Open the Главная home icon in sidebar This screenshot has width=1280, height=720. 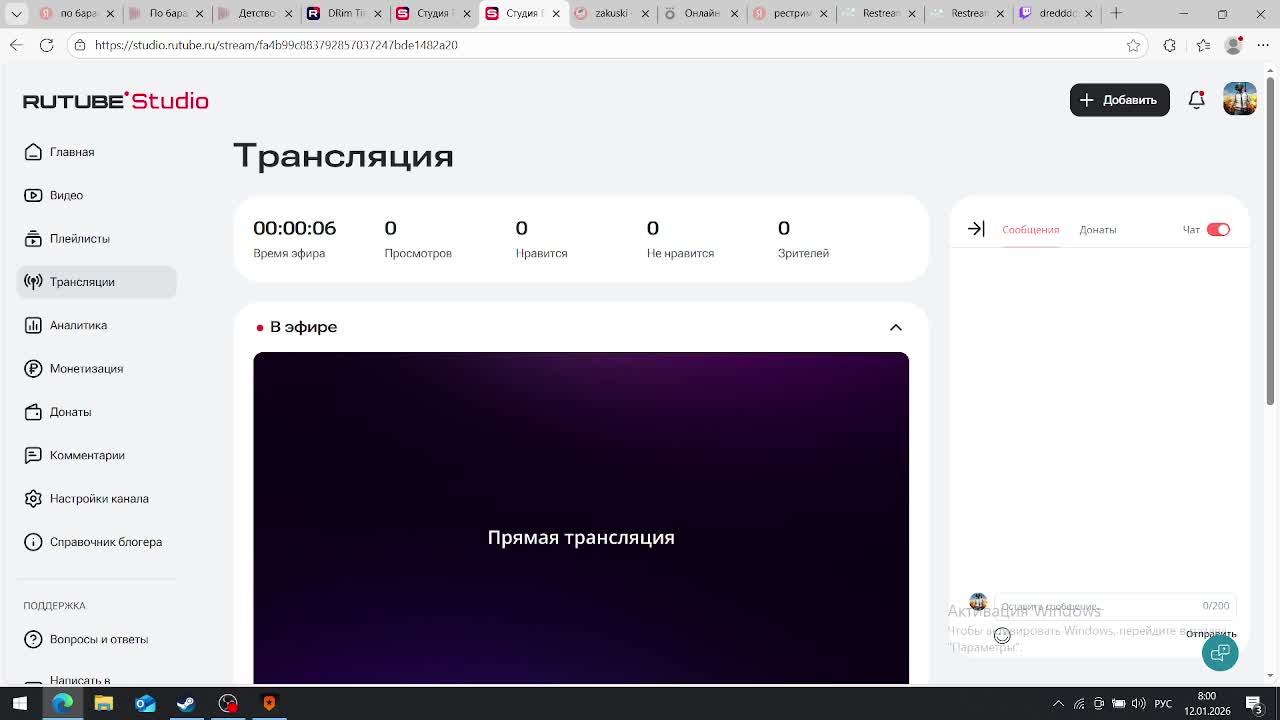tap(33, 152)
